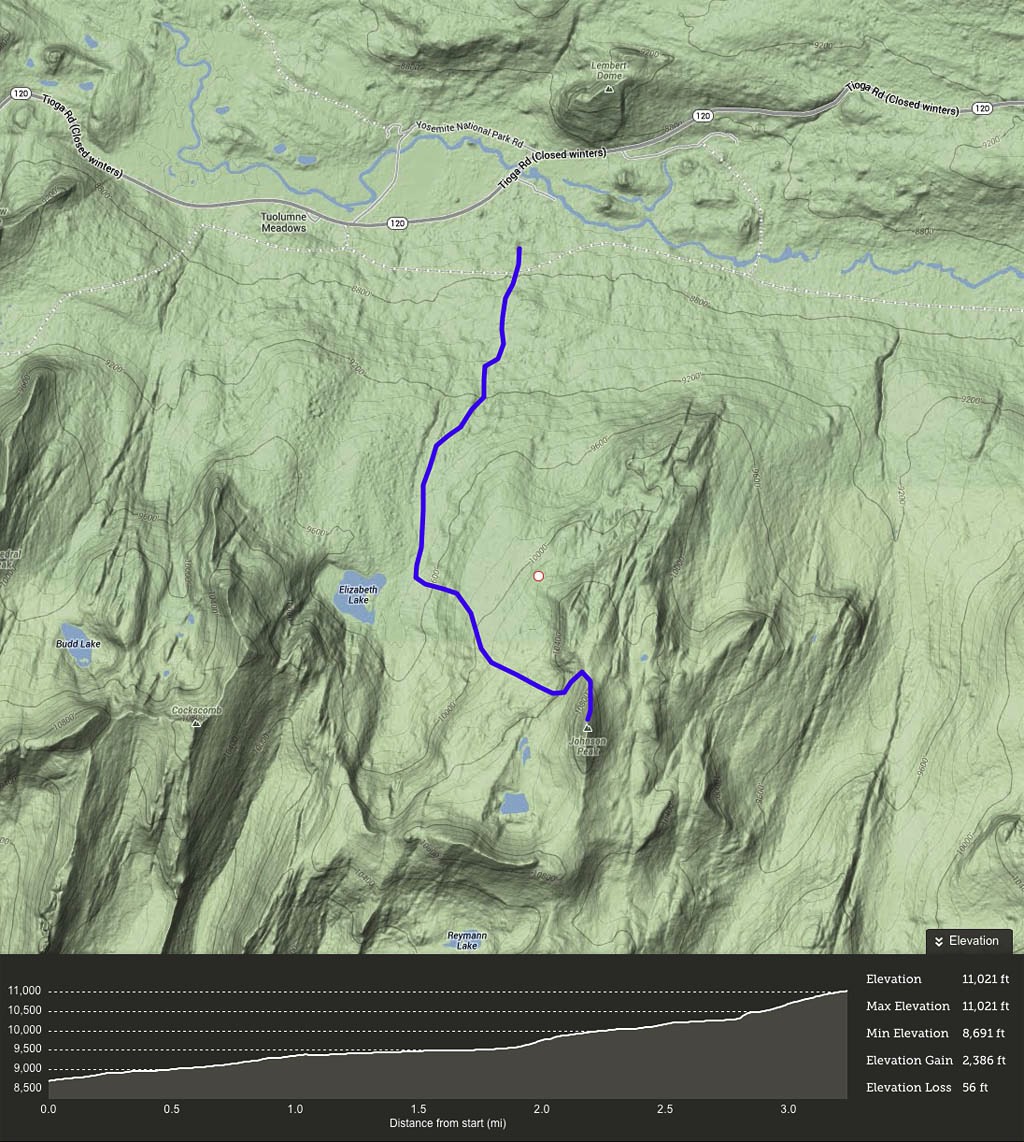Click the elevation profile's highest point near 3.2 miles
1024x1142 pixels.
[845, 991]
